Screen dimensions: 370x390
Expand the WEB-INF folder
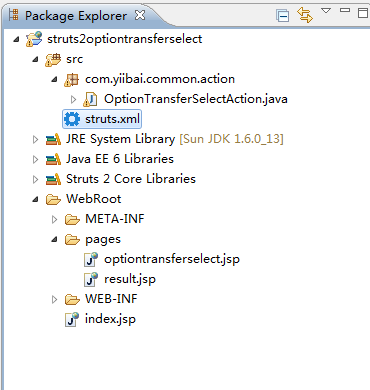54,299
